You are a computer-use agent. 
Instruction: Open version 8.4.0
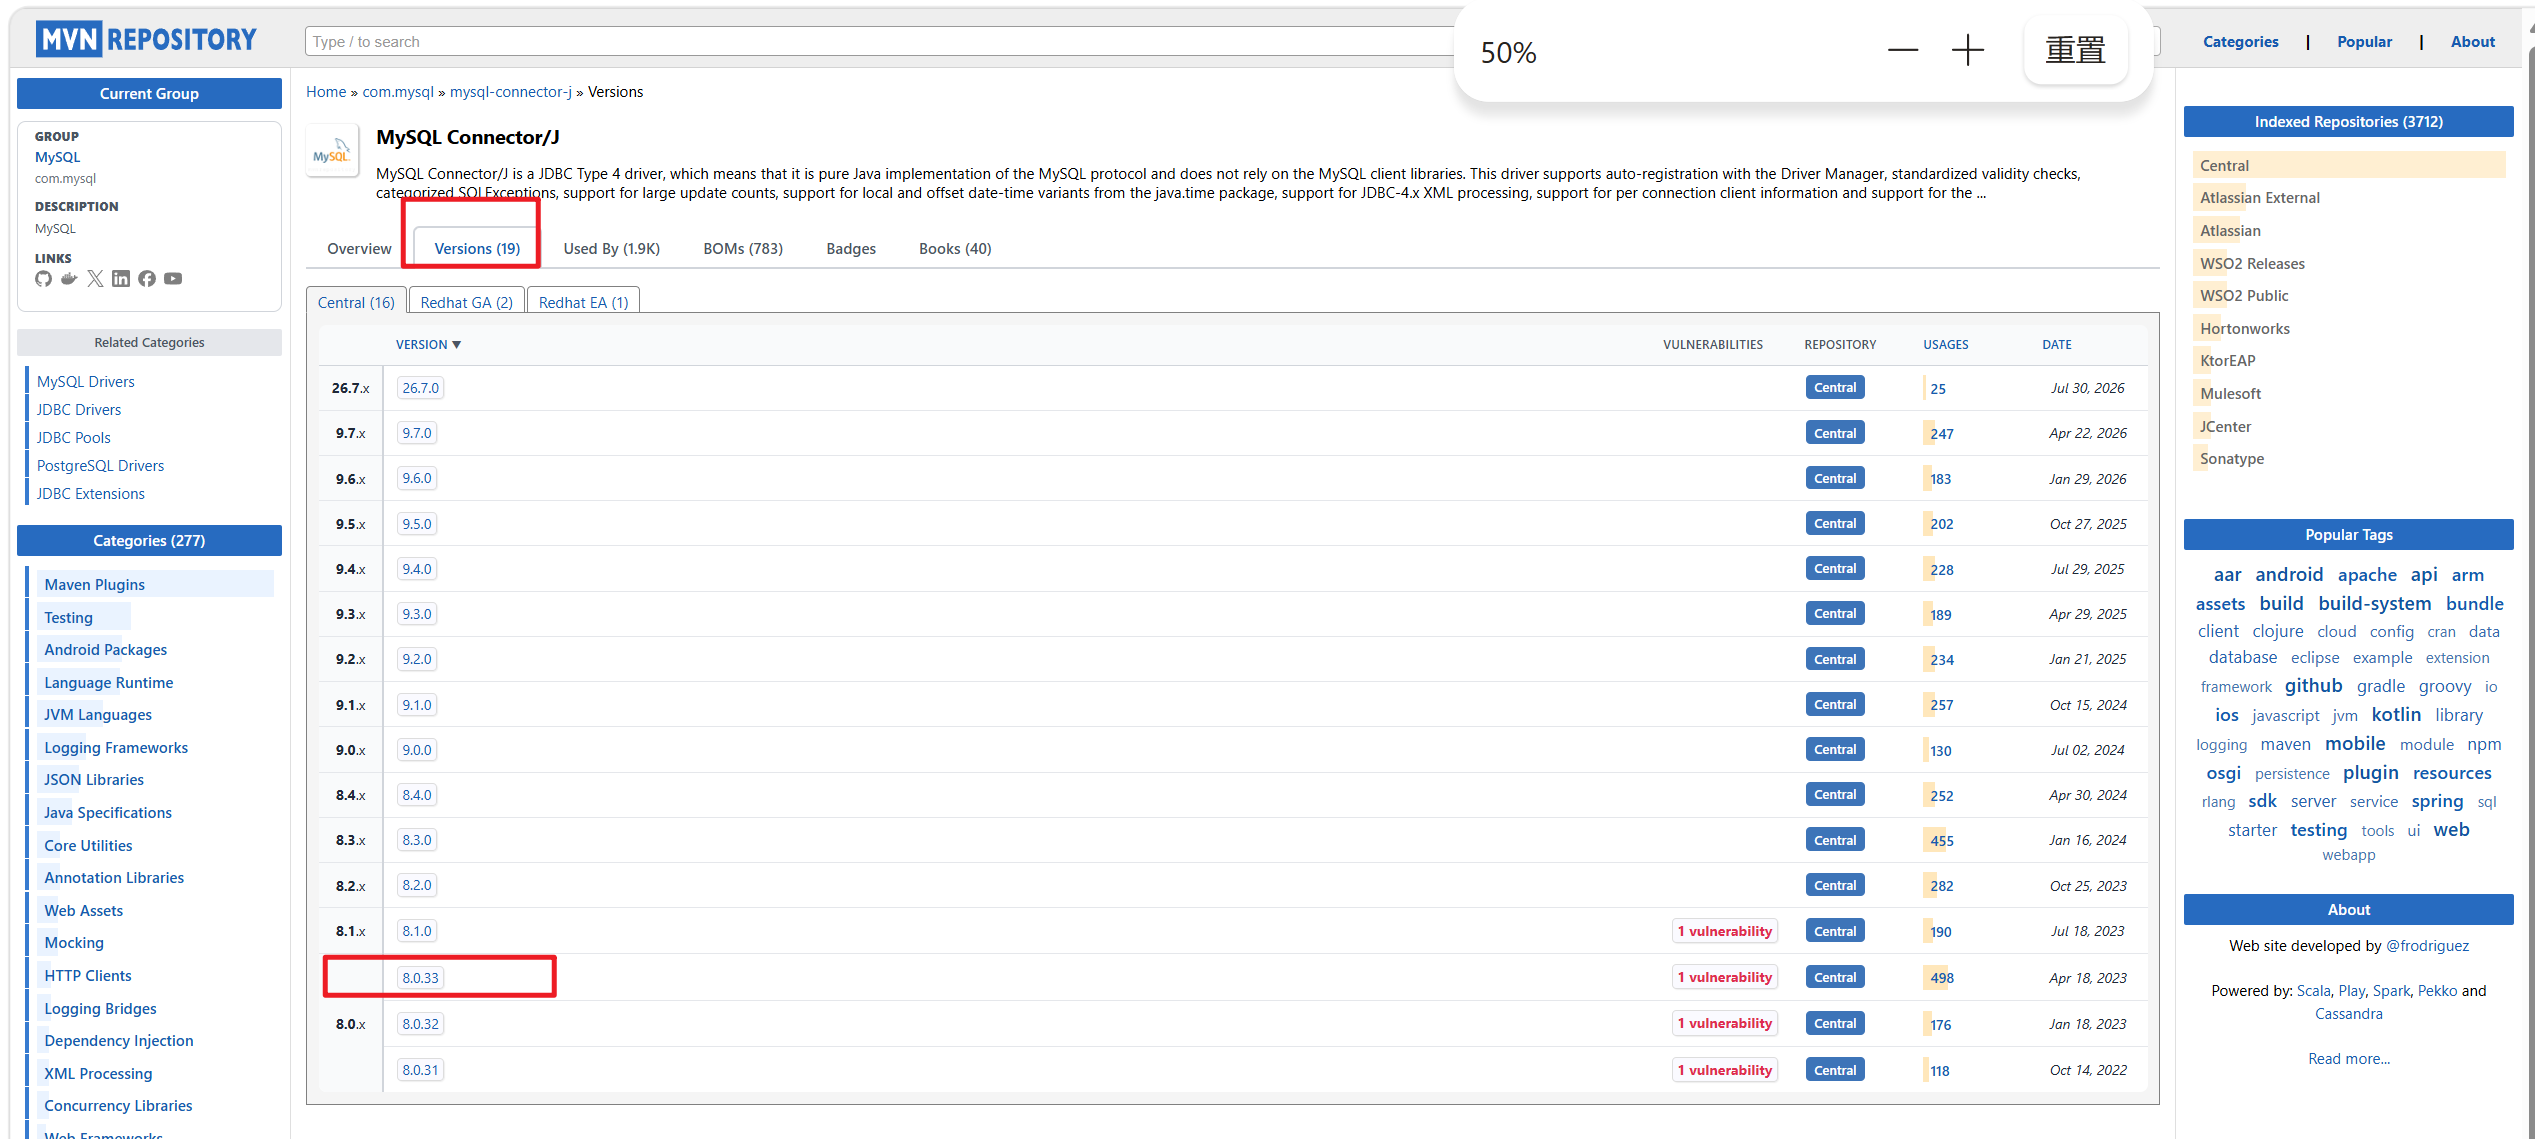pos(417,795)
